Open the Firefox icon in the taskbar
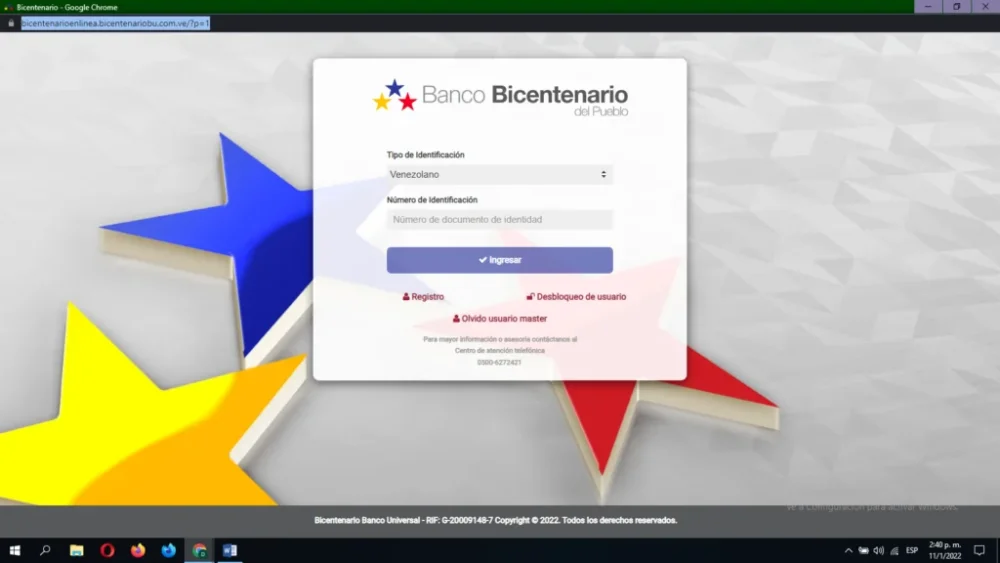The image size is (1000, 563). [138, 550]
